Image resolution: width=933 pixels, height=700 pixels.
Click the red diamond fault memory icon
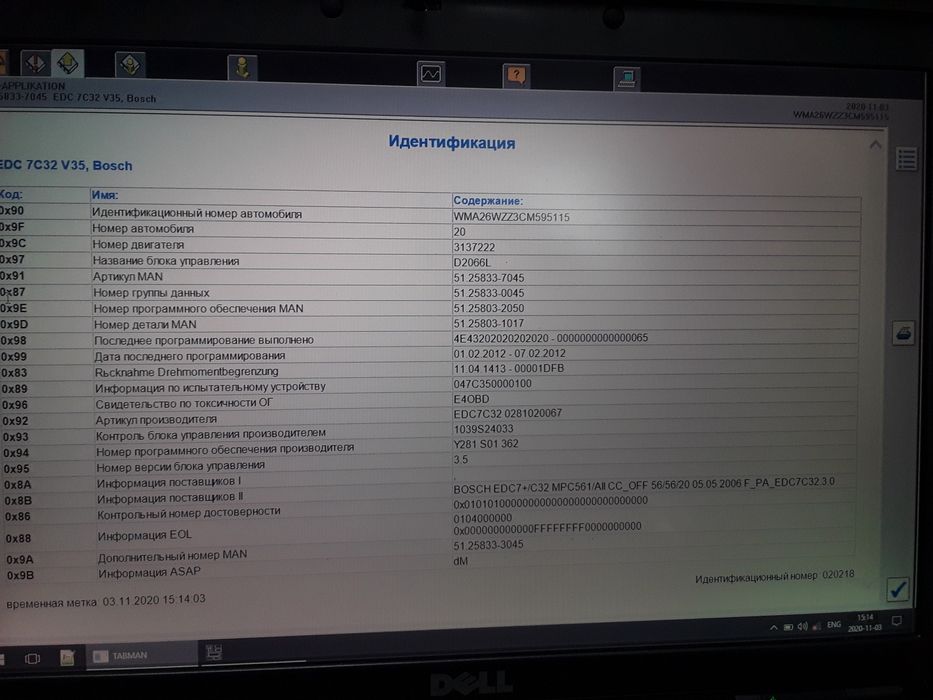35,63
